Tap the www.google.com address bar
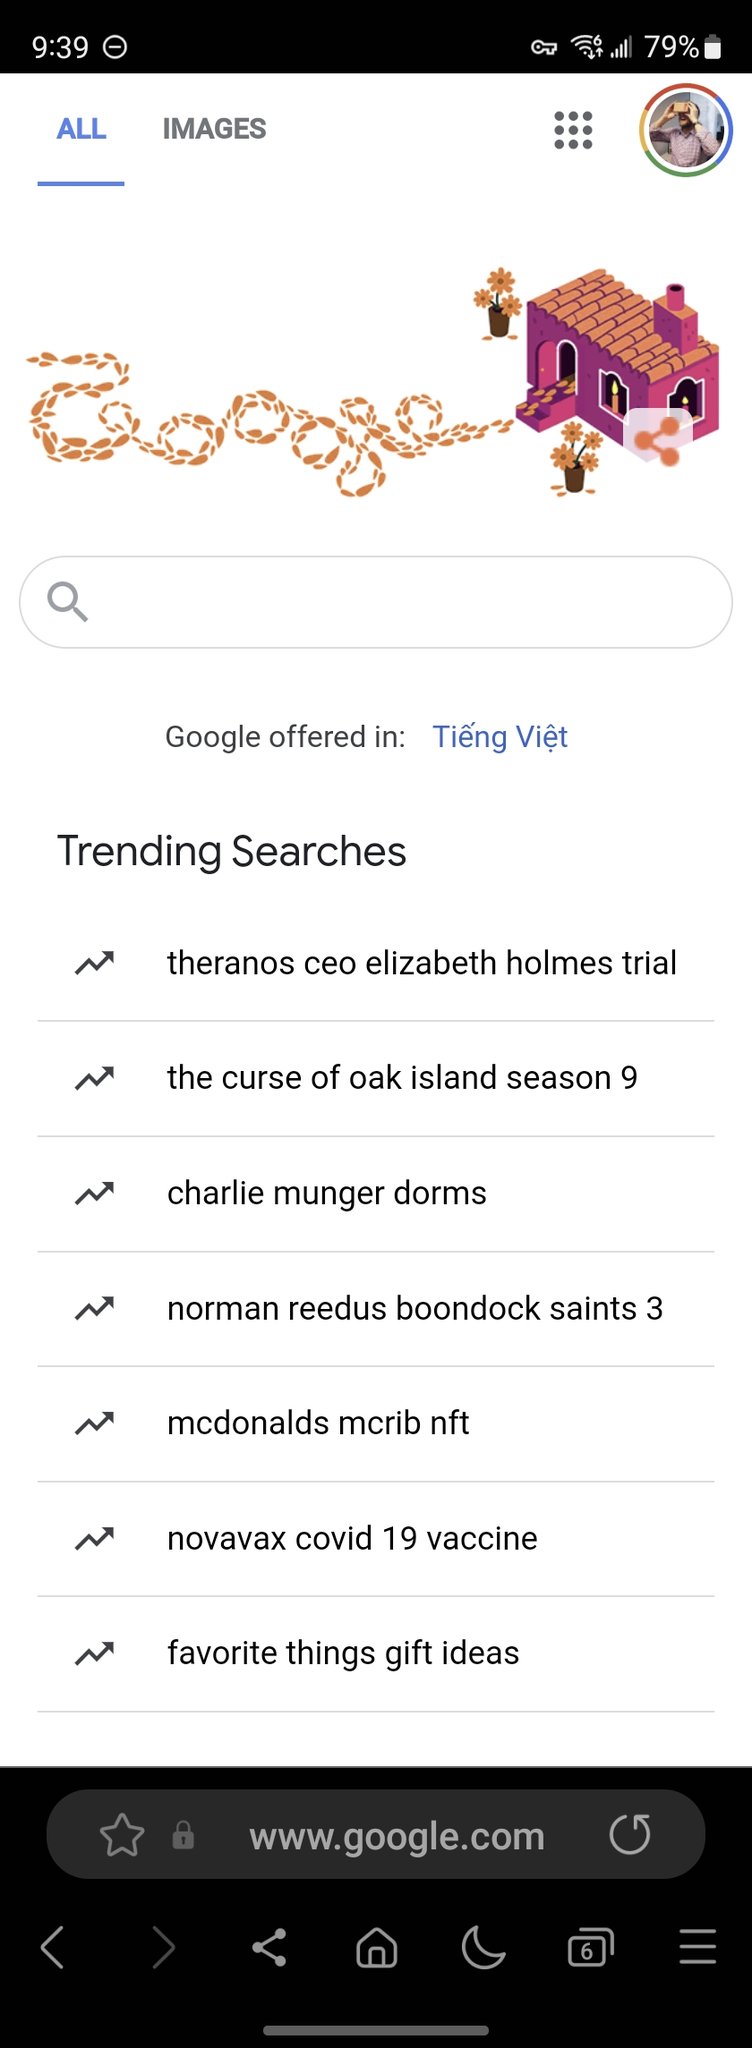This screenshot has height=2048, width=752. coord(396,1836)
